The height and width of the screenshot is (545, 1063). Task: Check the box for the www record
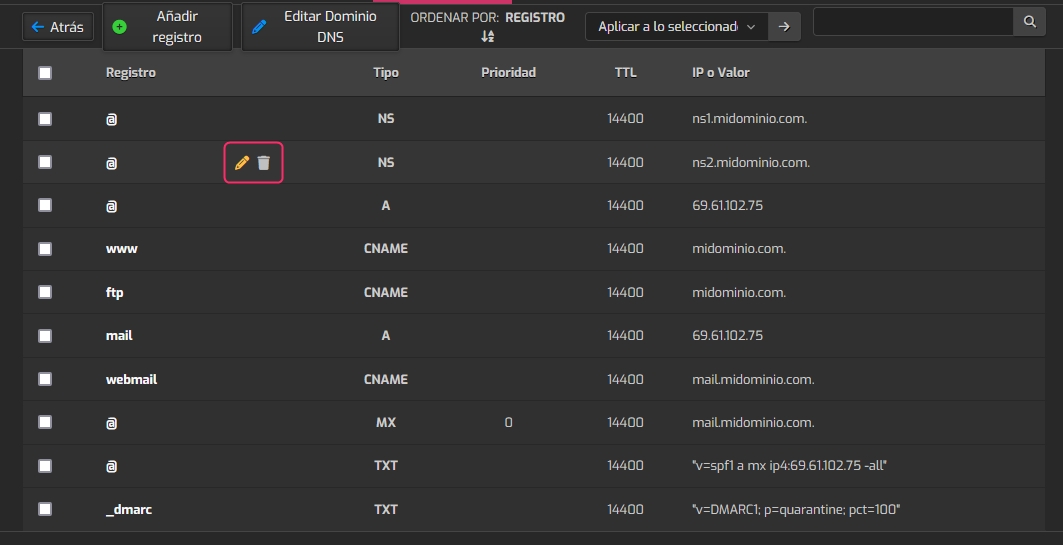point(45,249)
